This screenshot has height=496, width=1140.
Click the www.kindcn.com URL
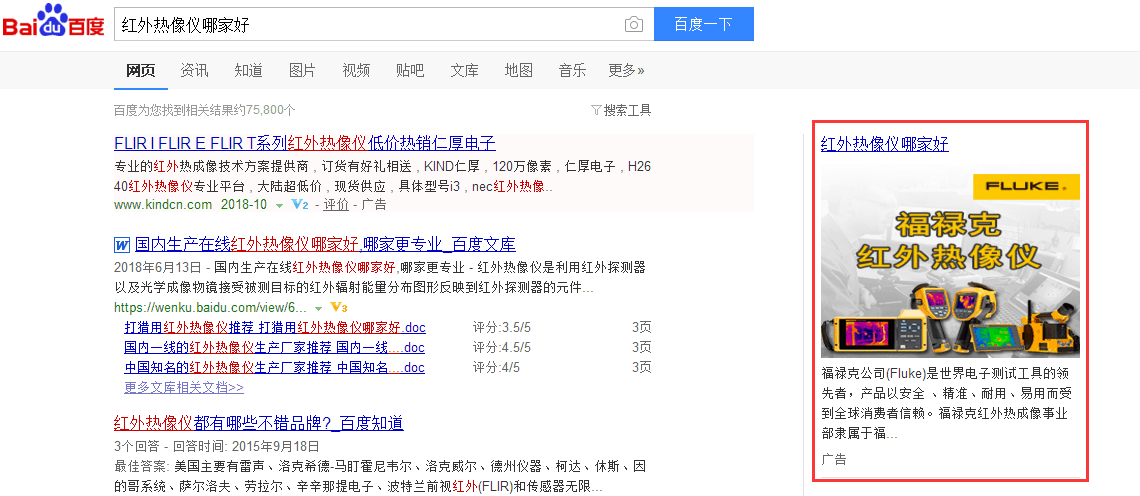tap(163, 204)
